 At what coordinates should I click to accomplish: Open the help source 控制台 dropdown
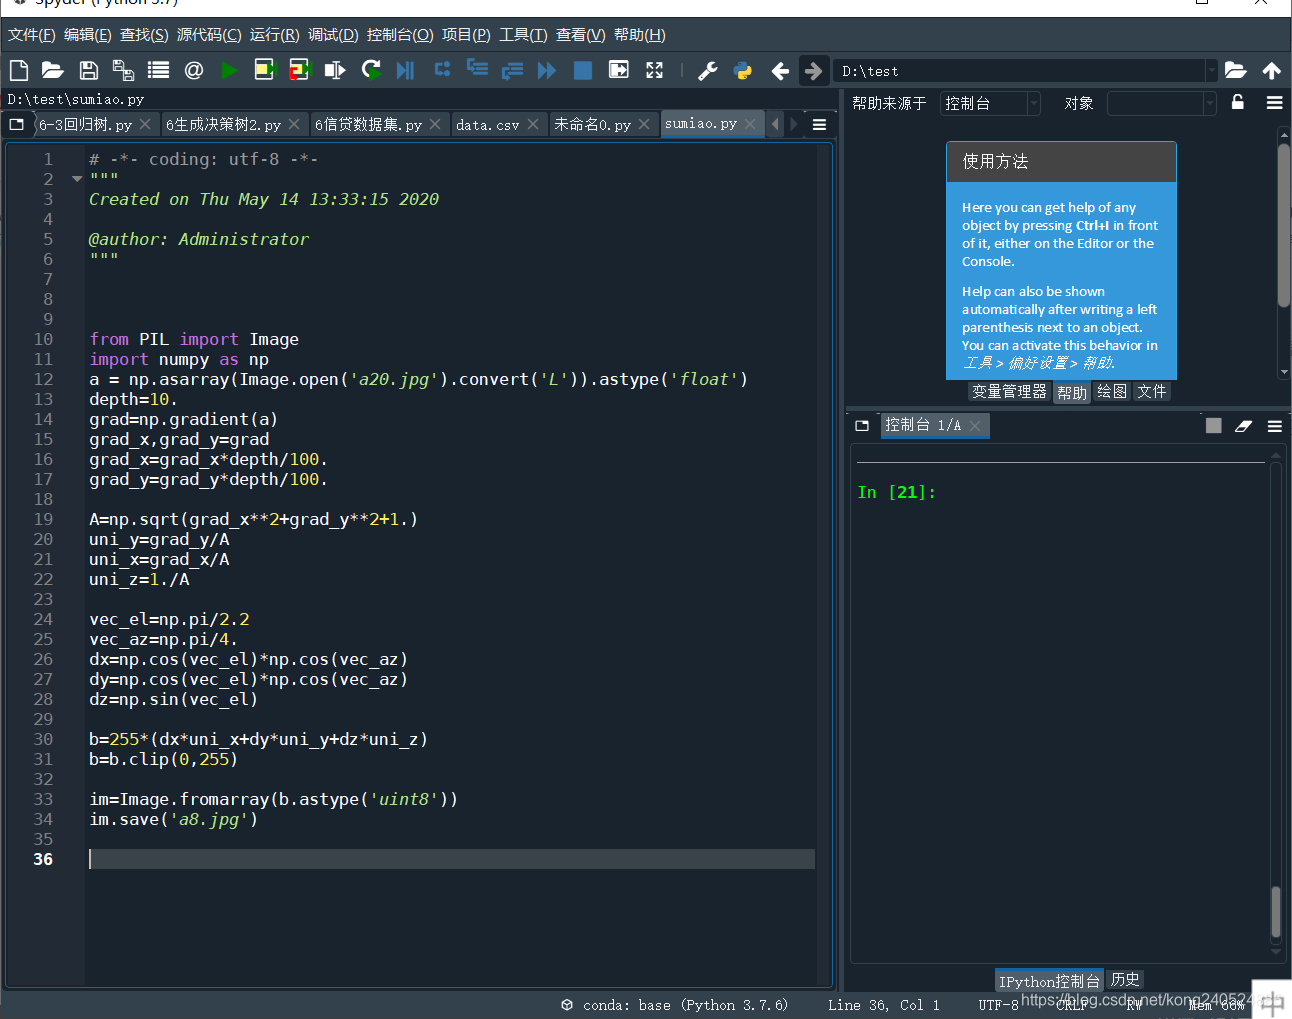click(x=991, y=103)
